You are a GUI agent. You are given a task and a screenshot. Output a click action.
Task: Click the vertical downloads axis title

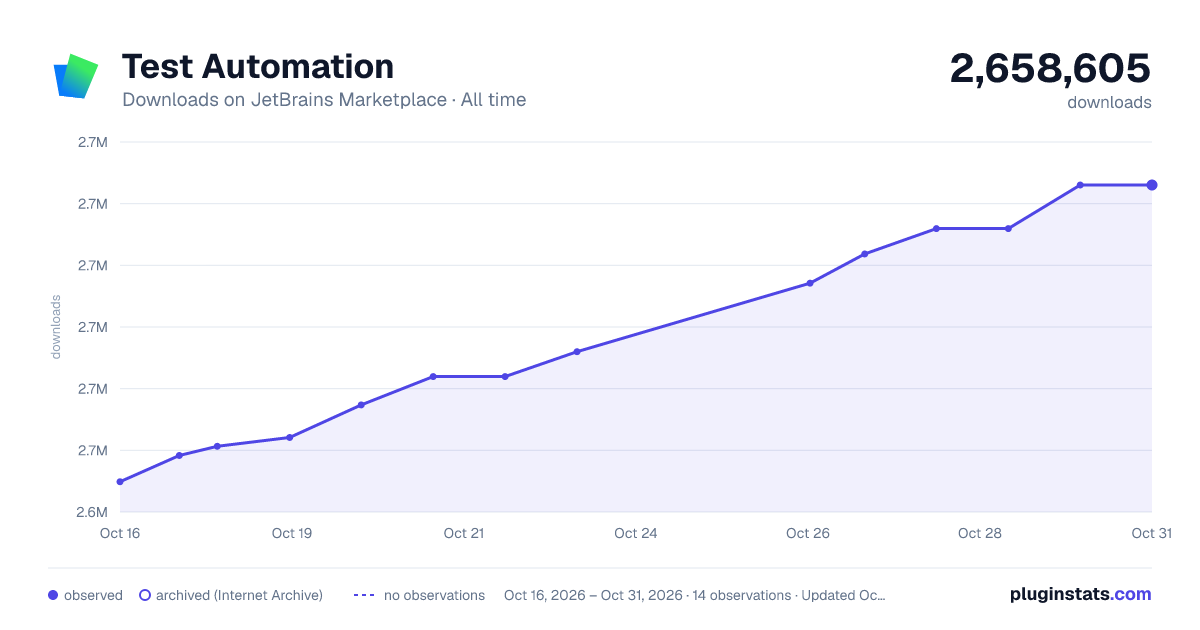pos(56,326)
